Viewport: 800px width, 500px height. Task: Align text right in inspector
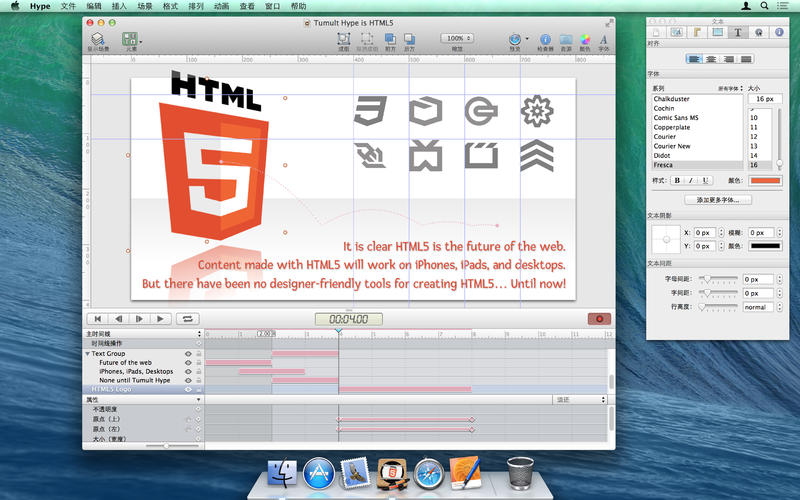[729, 59]
